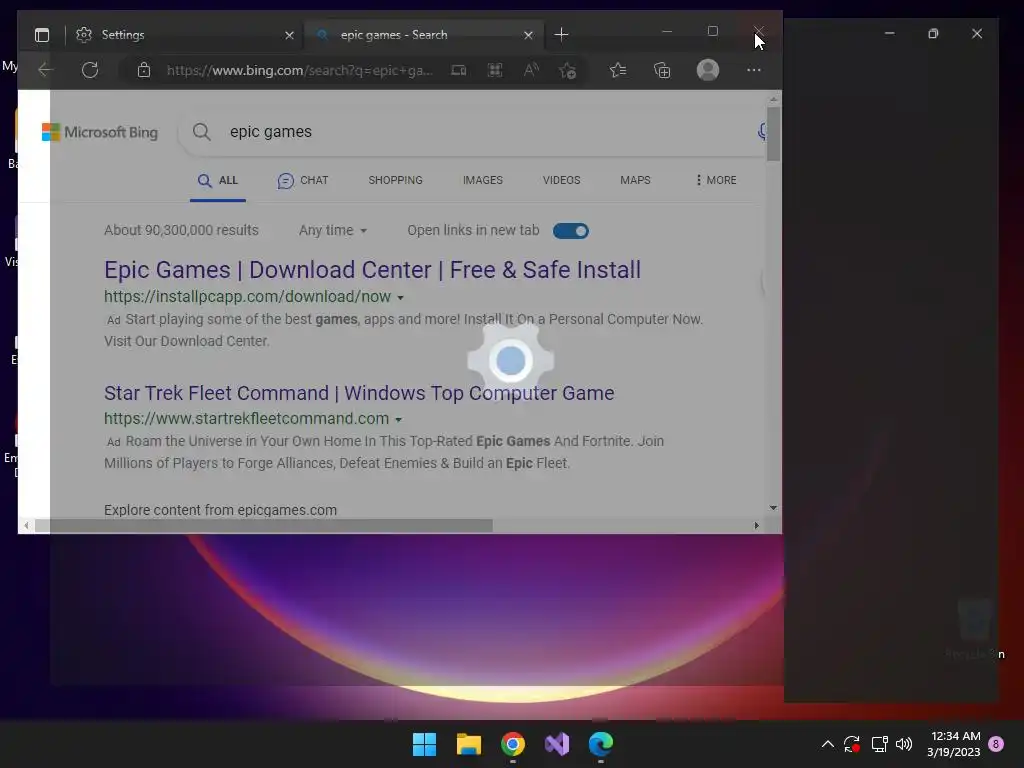Start voice search with microphone icon

click(761, 132)
